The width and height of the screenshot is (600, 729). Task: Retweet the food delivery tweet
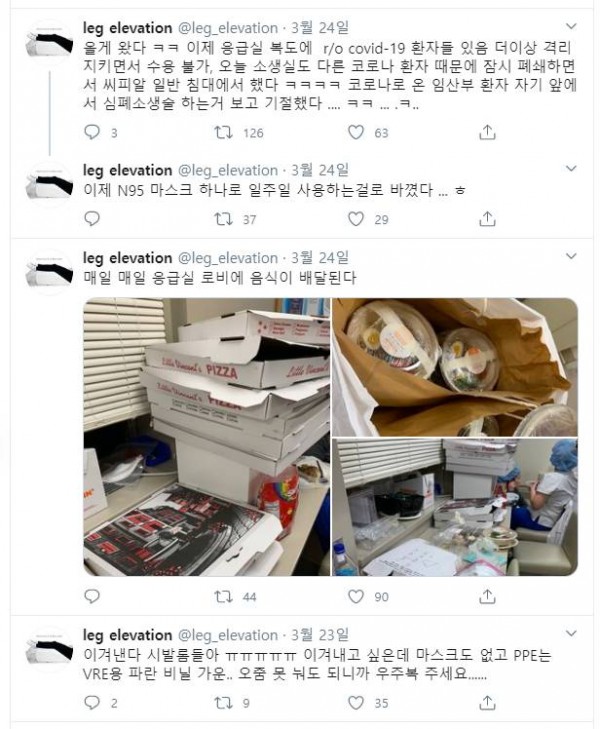224,596
